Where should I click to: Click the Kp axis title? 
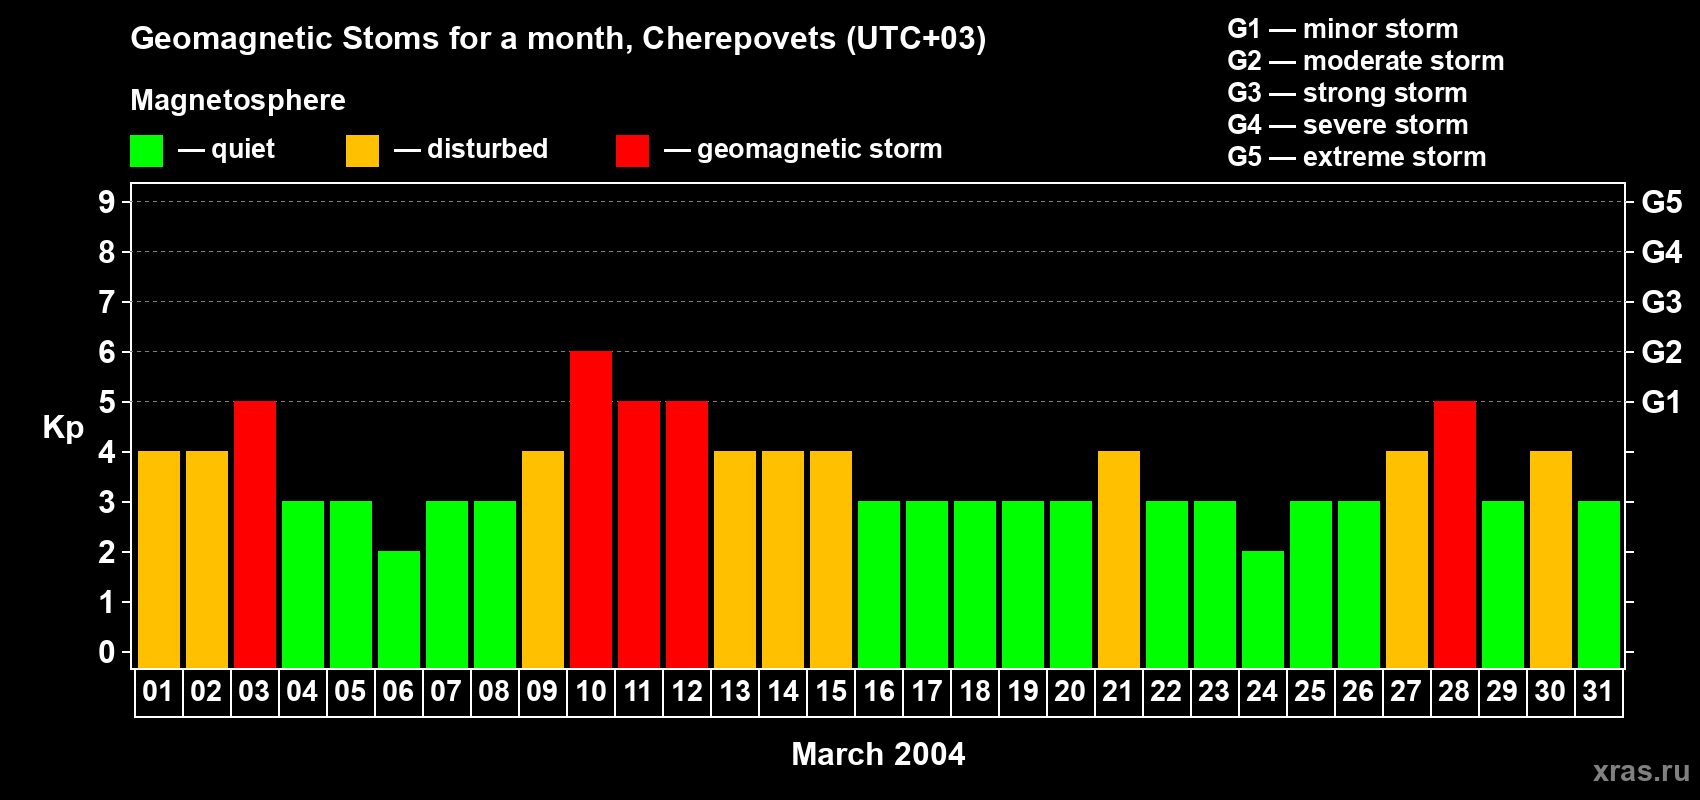(x=63, y=427)
